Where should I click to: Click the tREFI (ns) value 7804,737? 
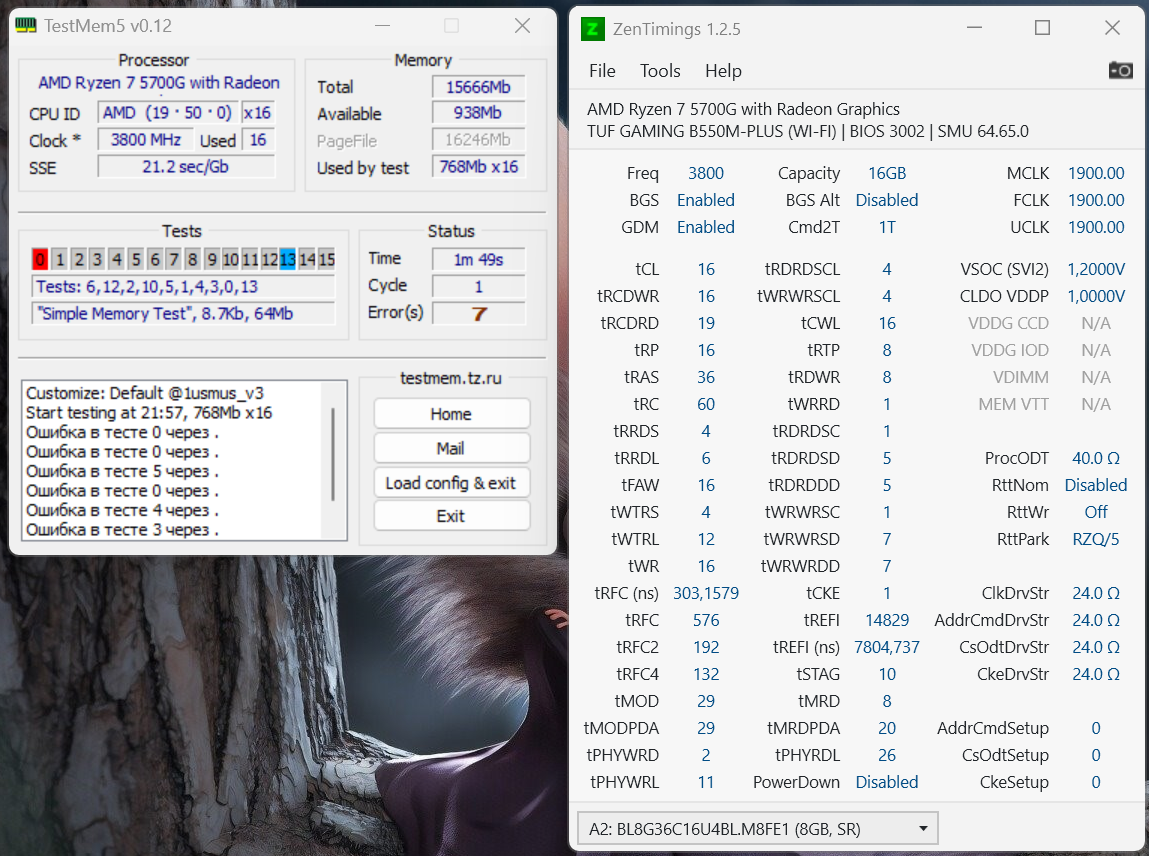[887, 647]
